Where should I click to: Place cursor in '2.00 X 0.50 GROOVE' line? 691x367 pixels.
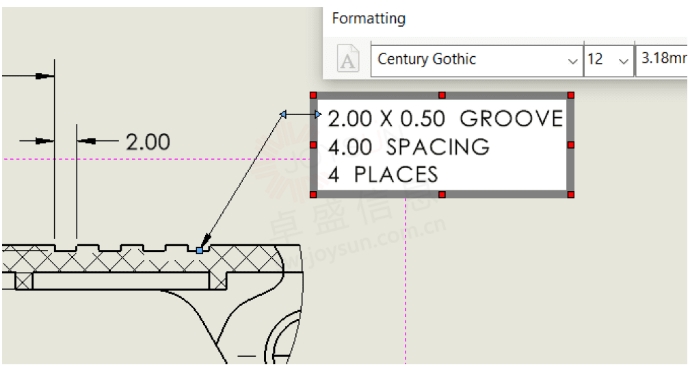pyautogui.click(x=446, y=119)
